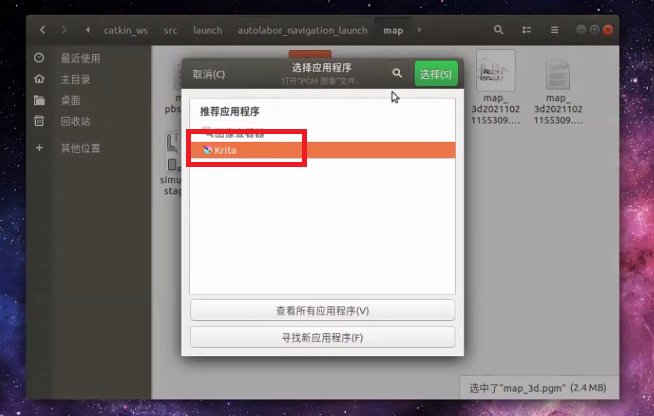The width and height of the screenshot is (654, 416).
Task: Click the search icon in the dialog header
Action: 397,74
